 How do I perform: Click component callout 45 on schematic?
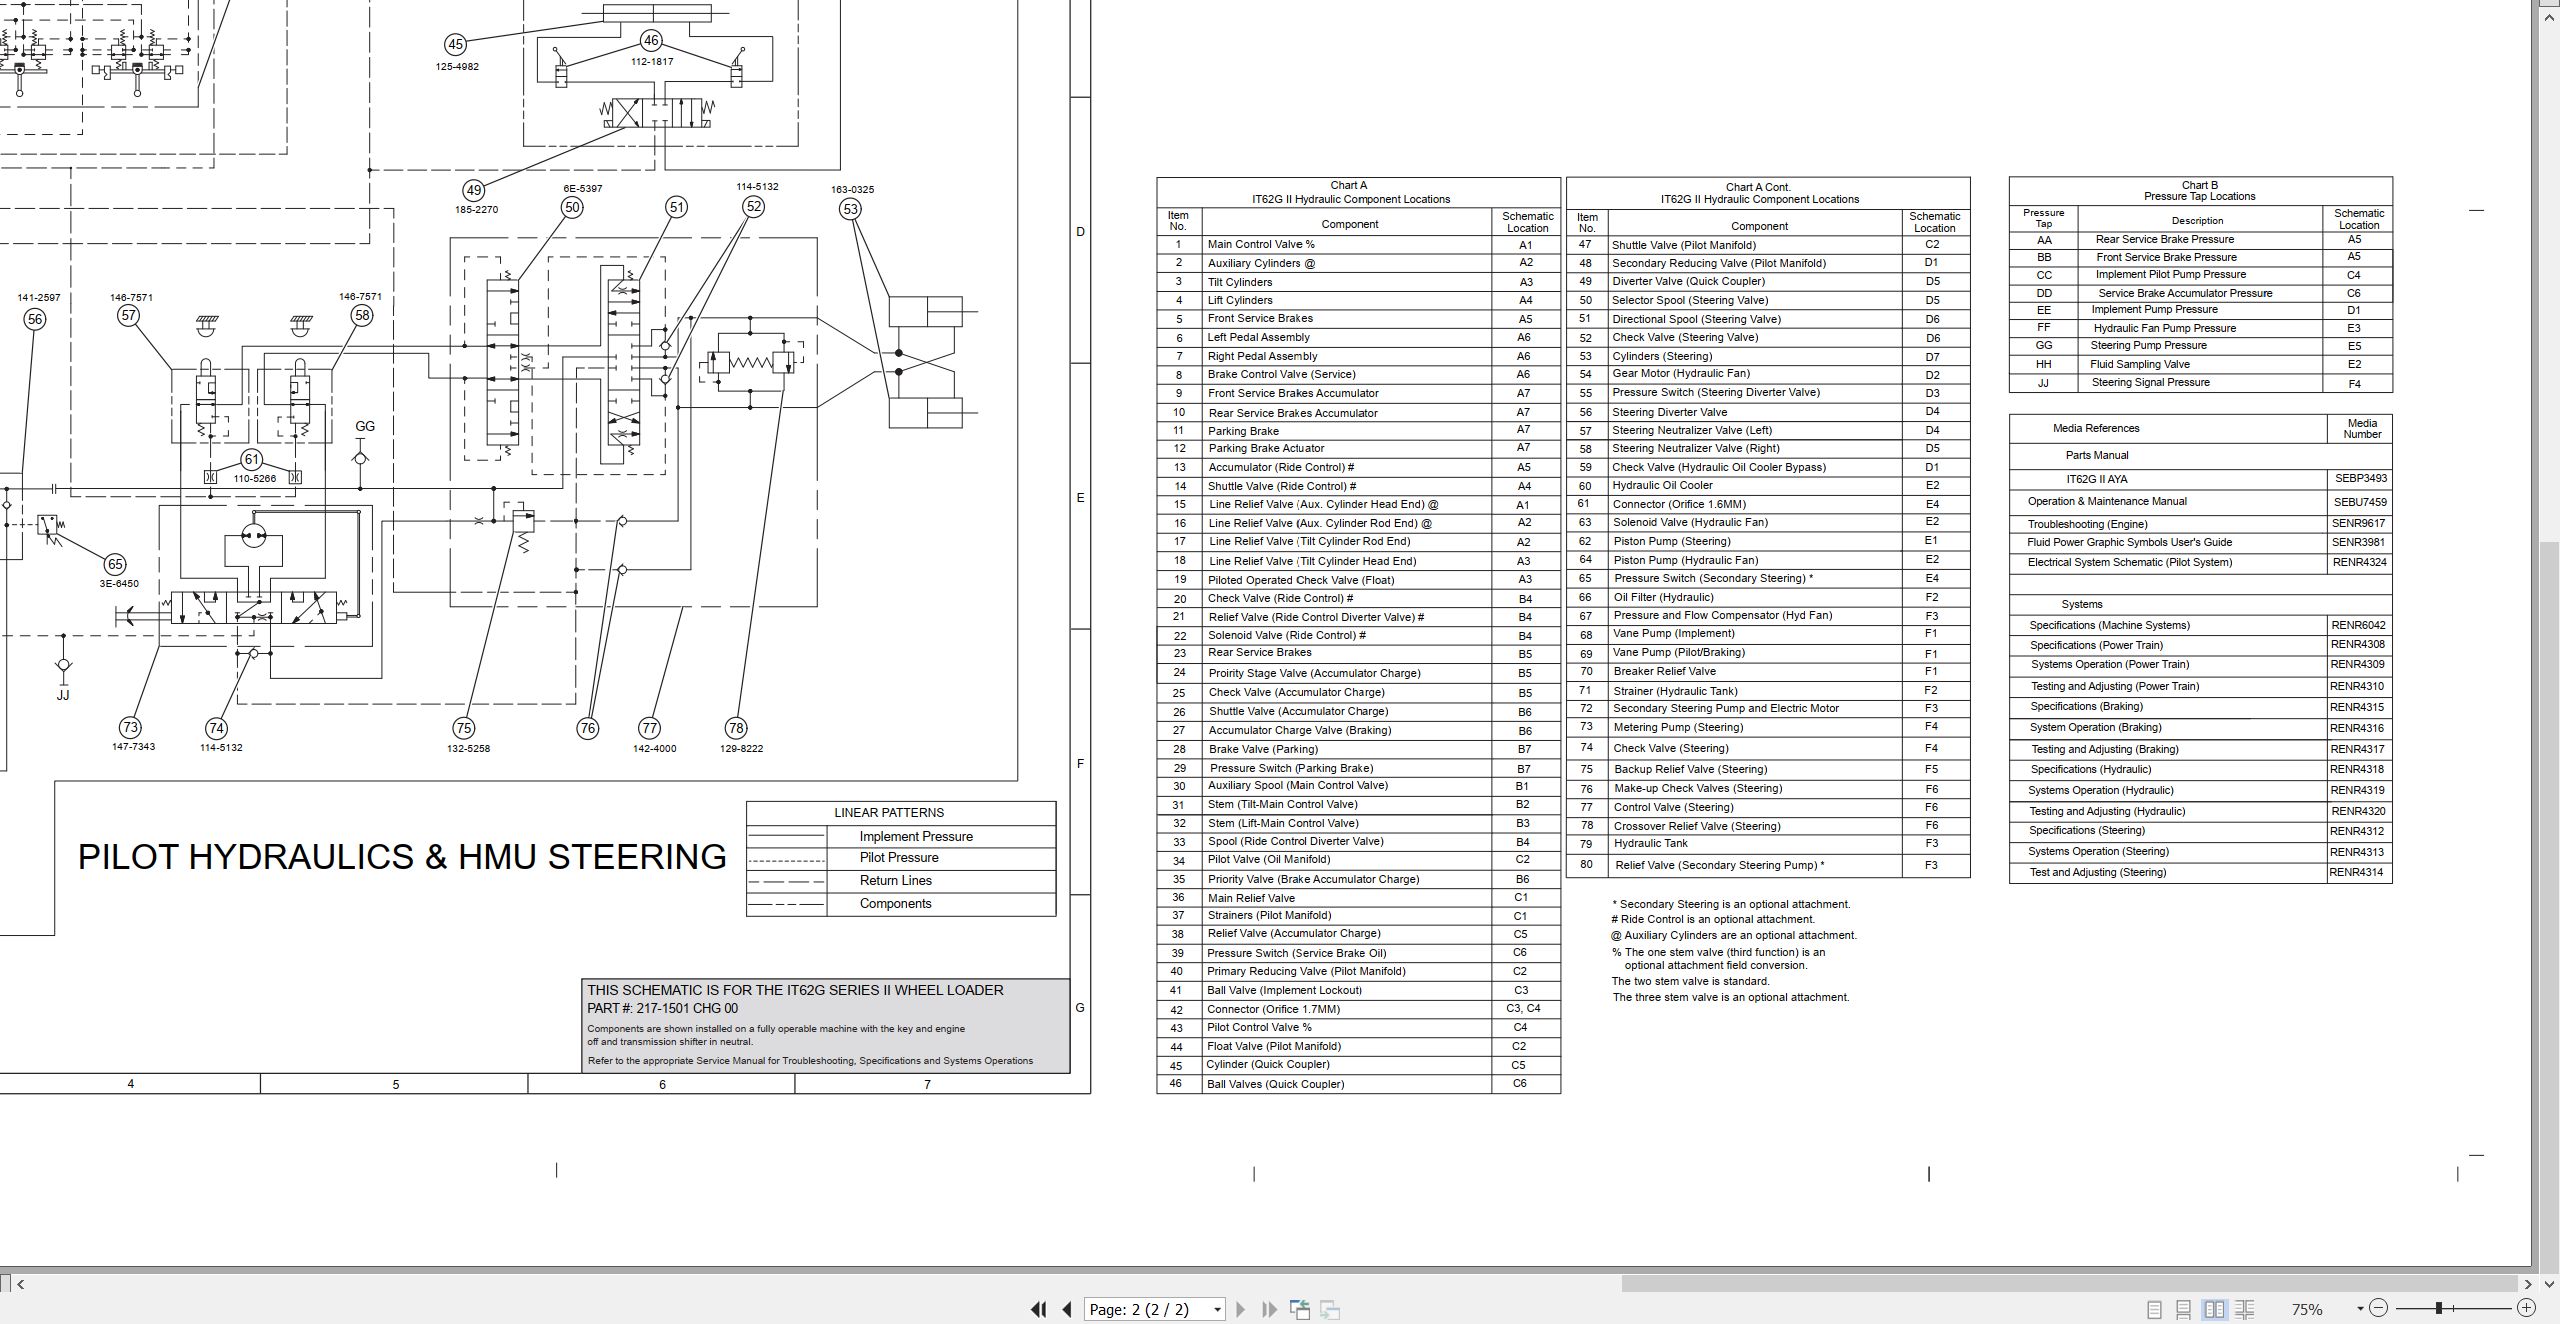[455, 44]
